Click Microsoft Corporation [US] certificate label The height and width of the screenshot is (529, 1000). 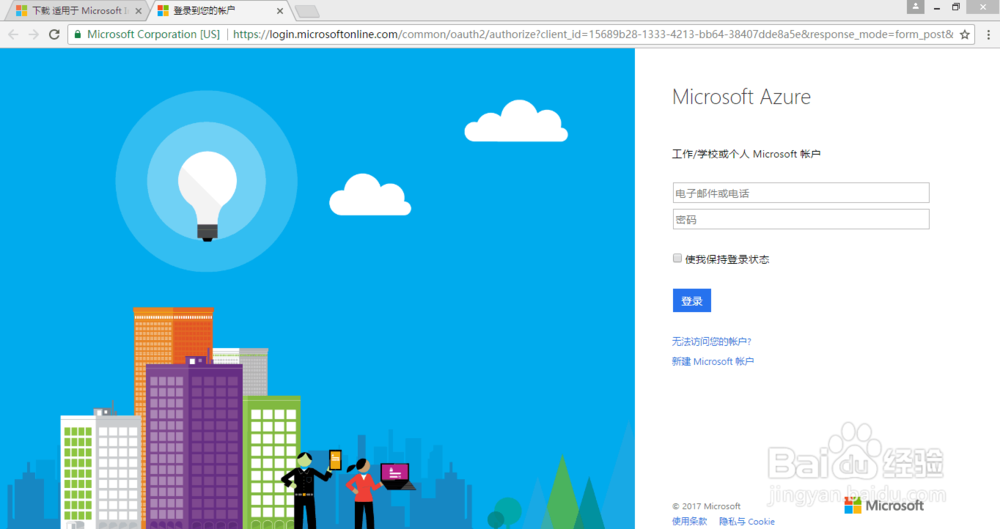[153, 34]
